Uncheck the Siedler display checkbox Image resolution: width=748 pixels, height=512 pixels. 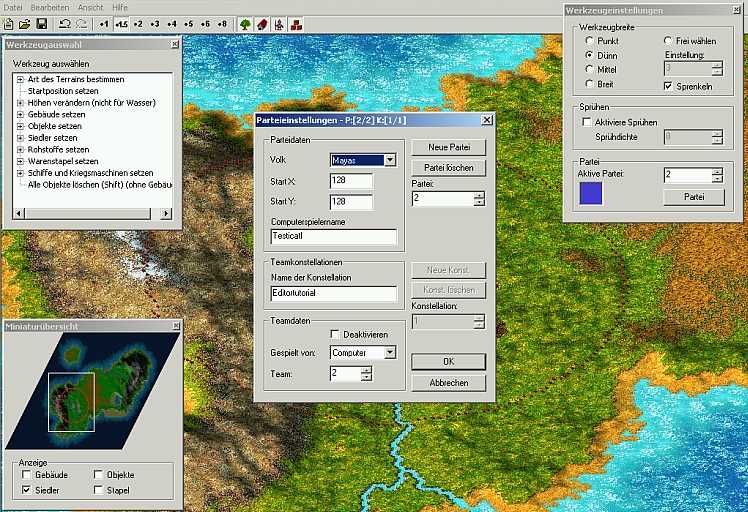27,490
